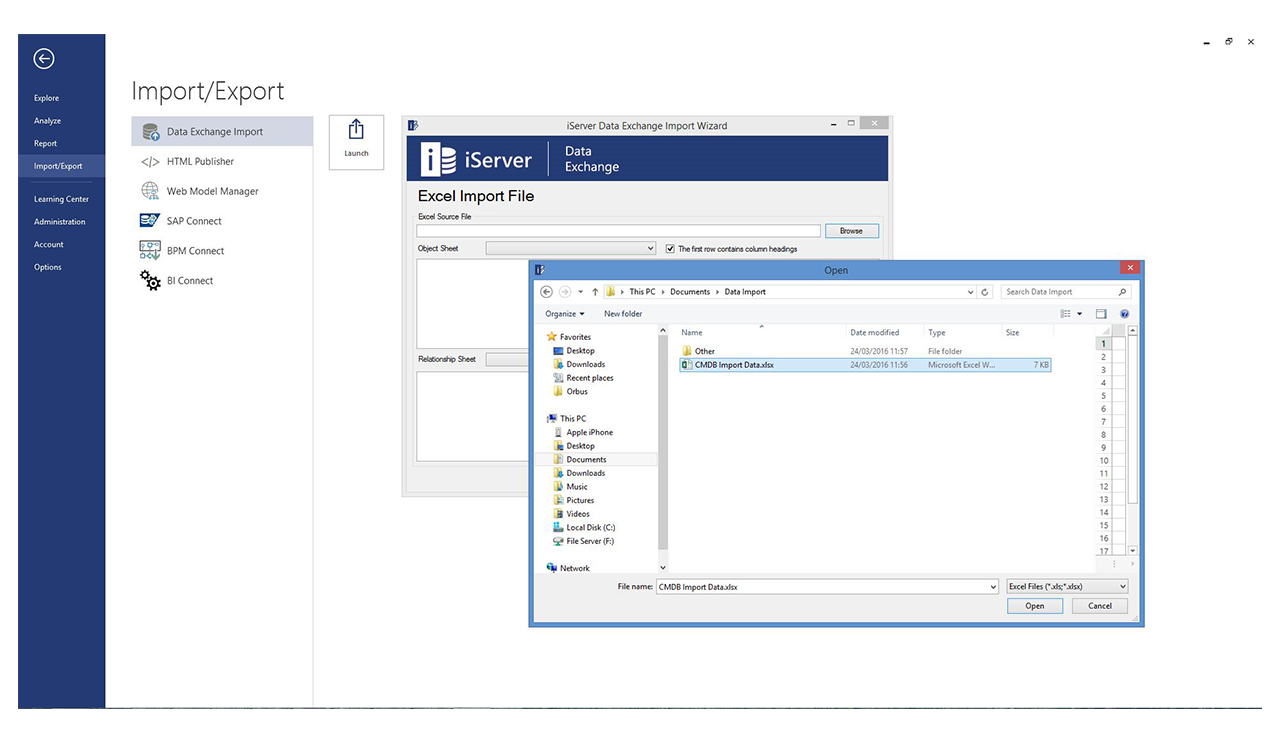Screen dimensions: 1280x742
Task: Click Documents in the breadcrumb path
Action: tap(690, 292)
